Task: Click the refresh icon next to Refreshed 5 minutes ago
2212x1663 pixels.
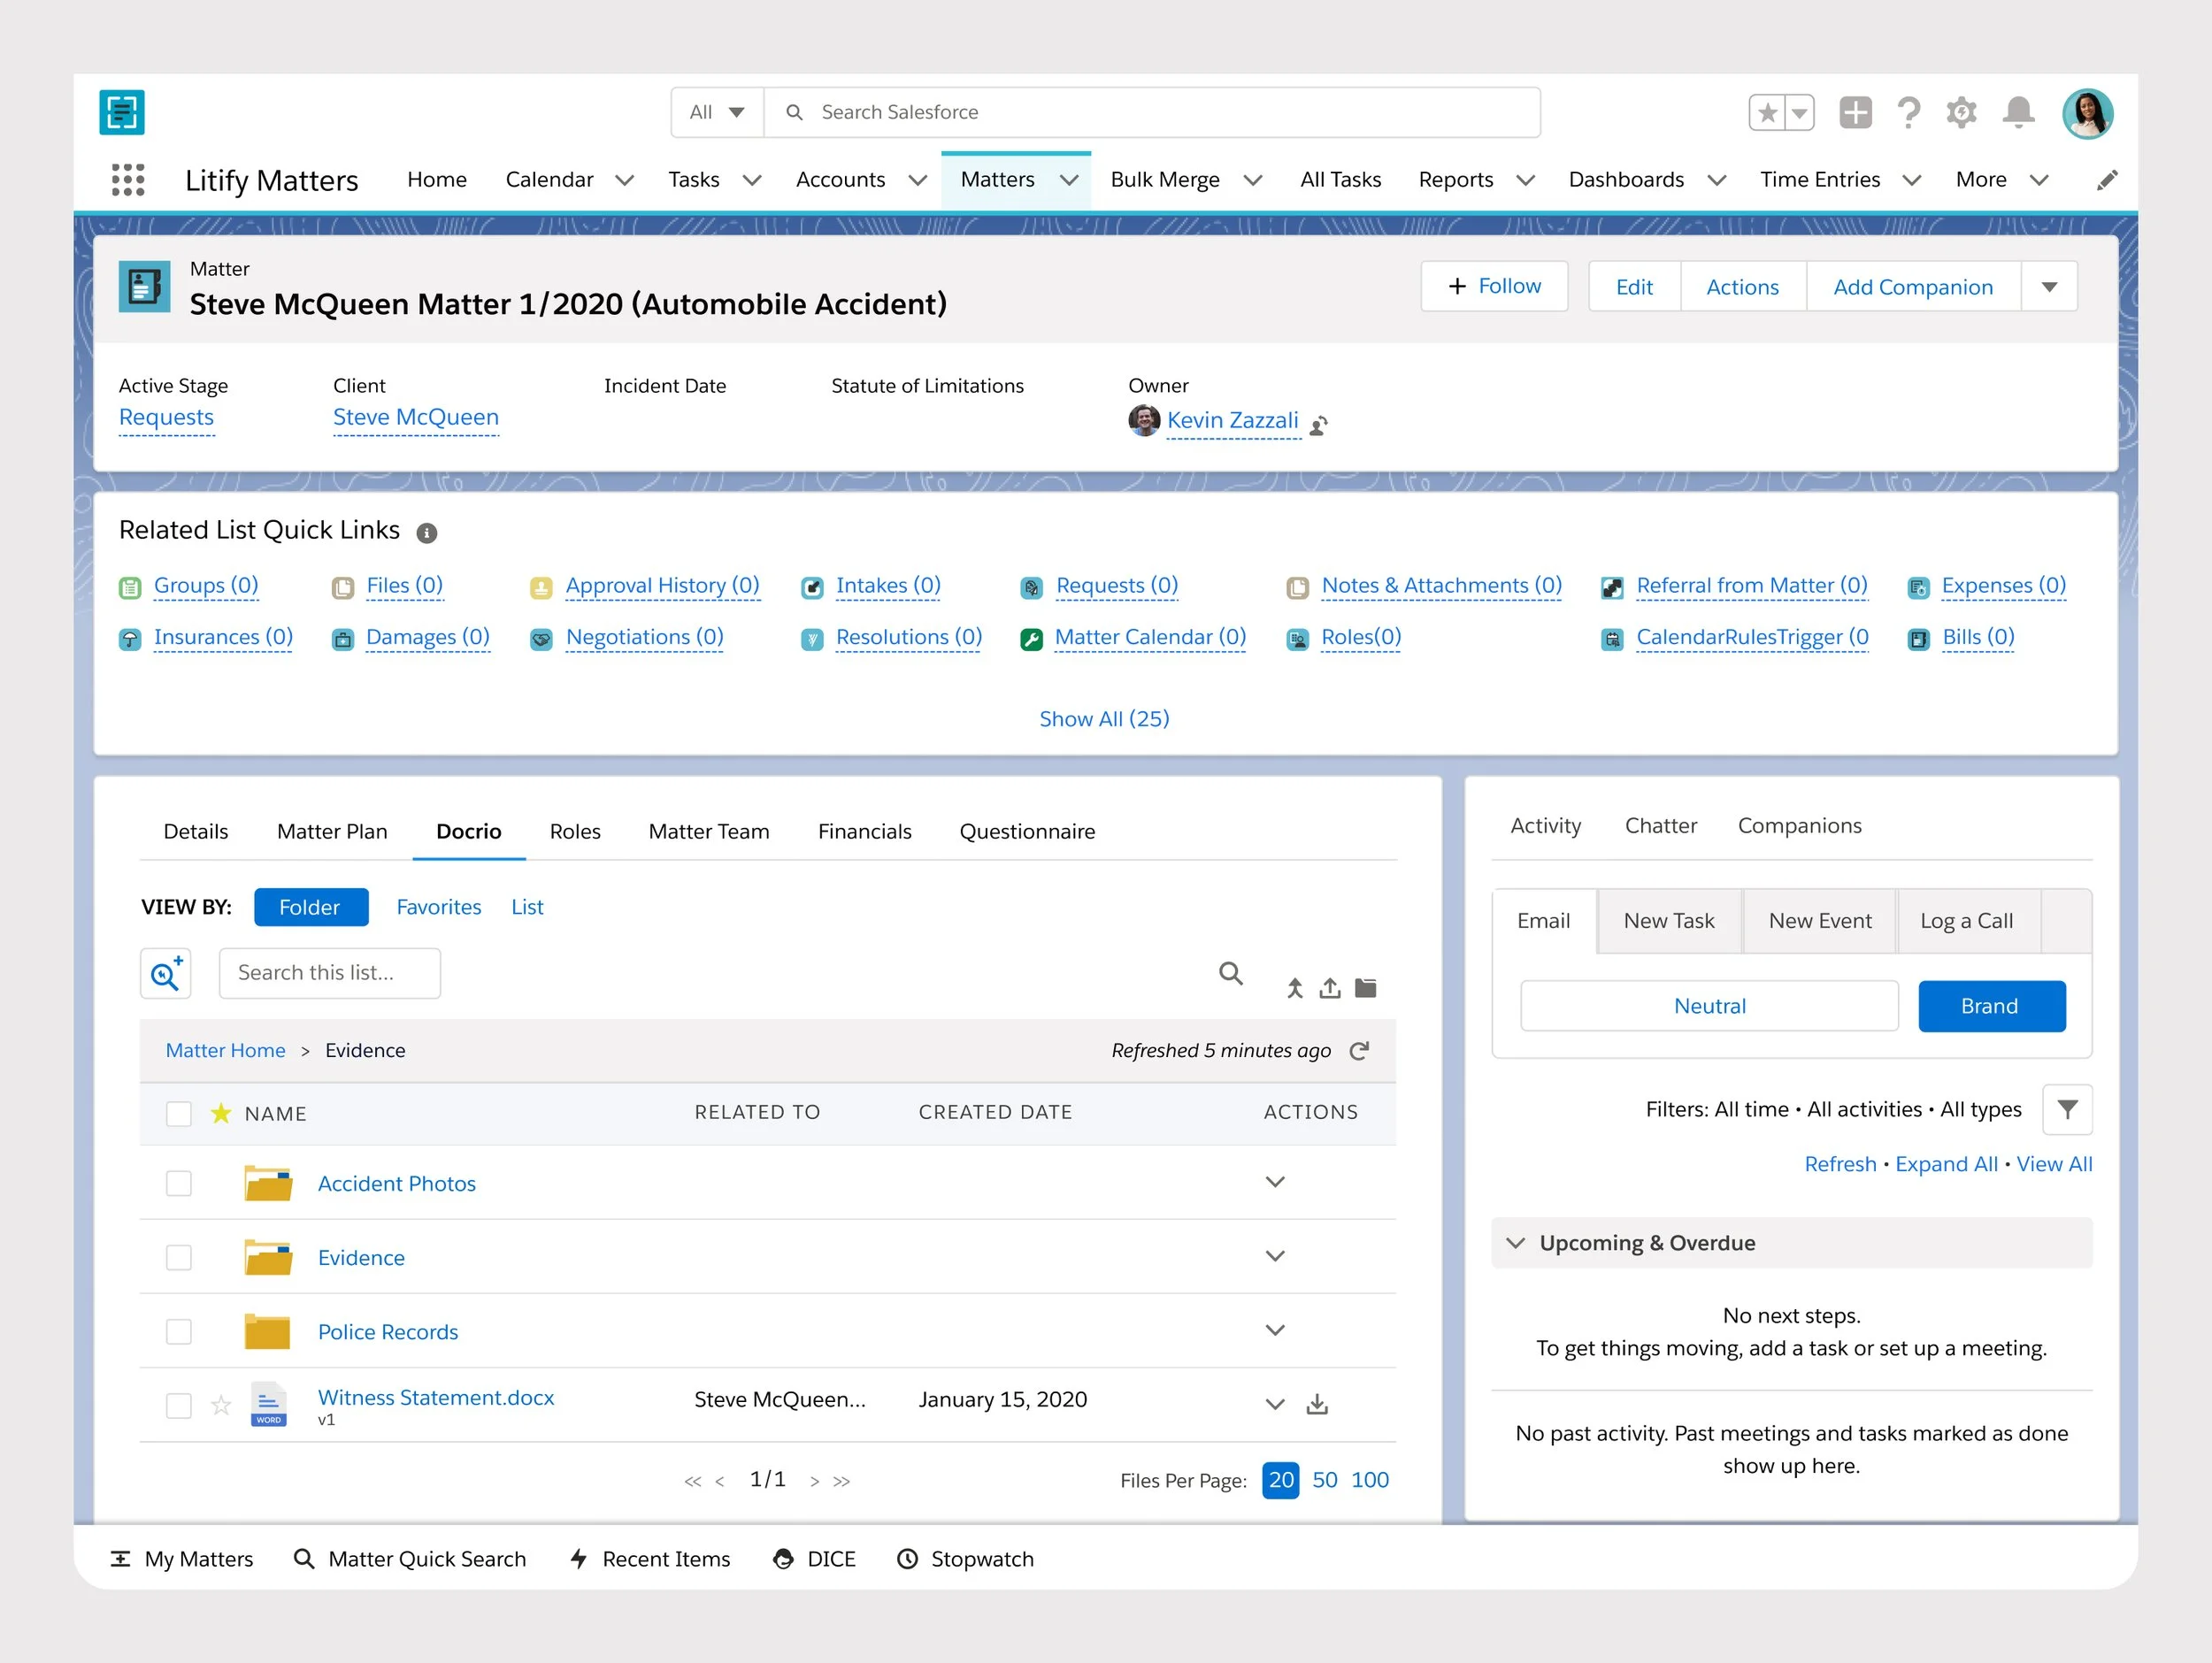Action: click(1359, 1051)
